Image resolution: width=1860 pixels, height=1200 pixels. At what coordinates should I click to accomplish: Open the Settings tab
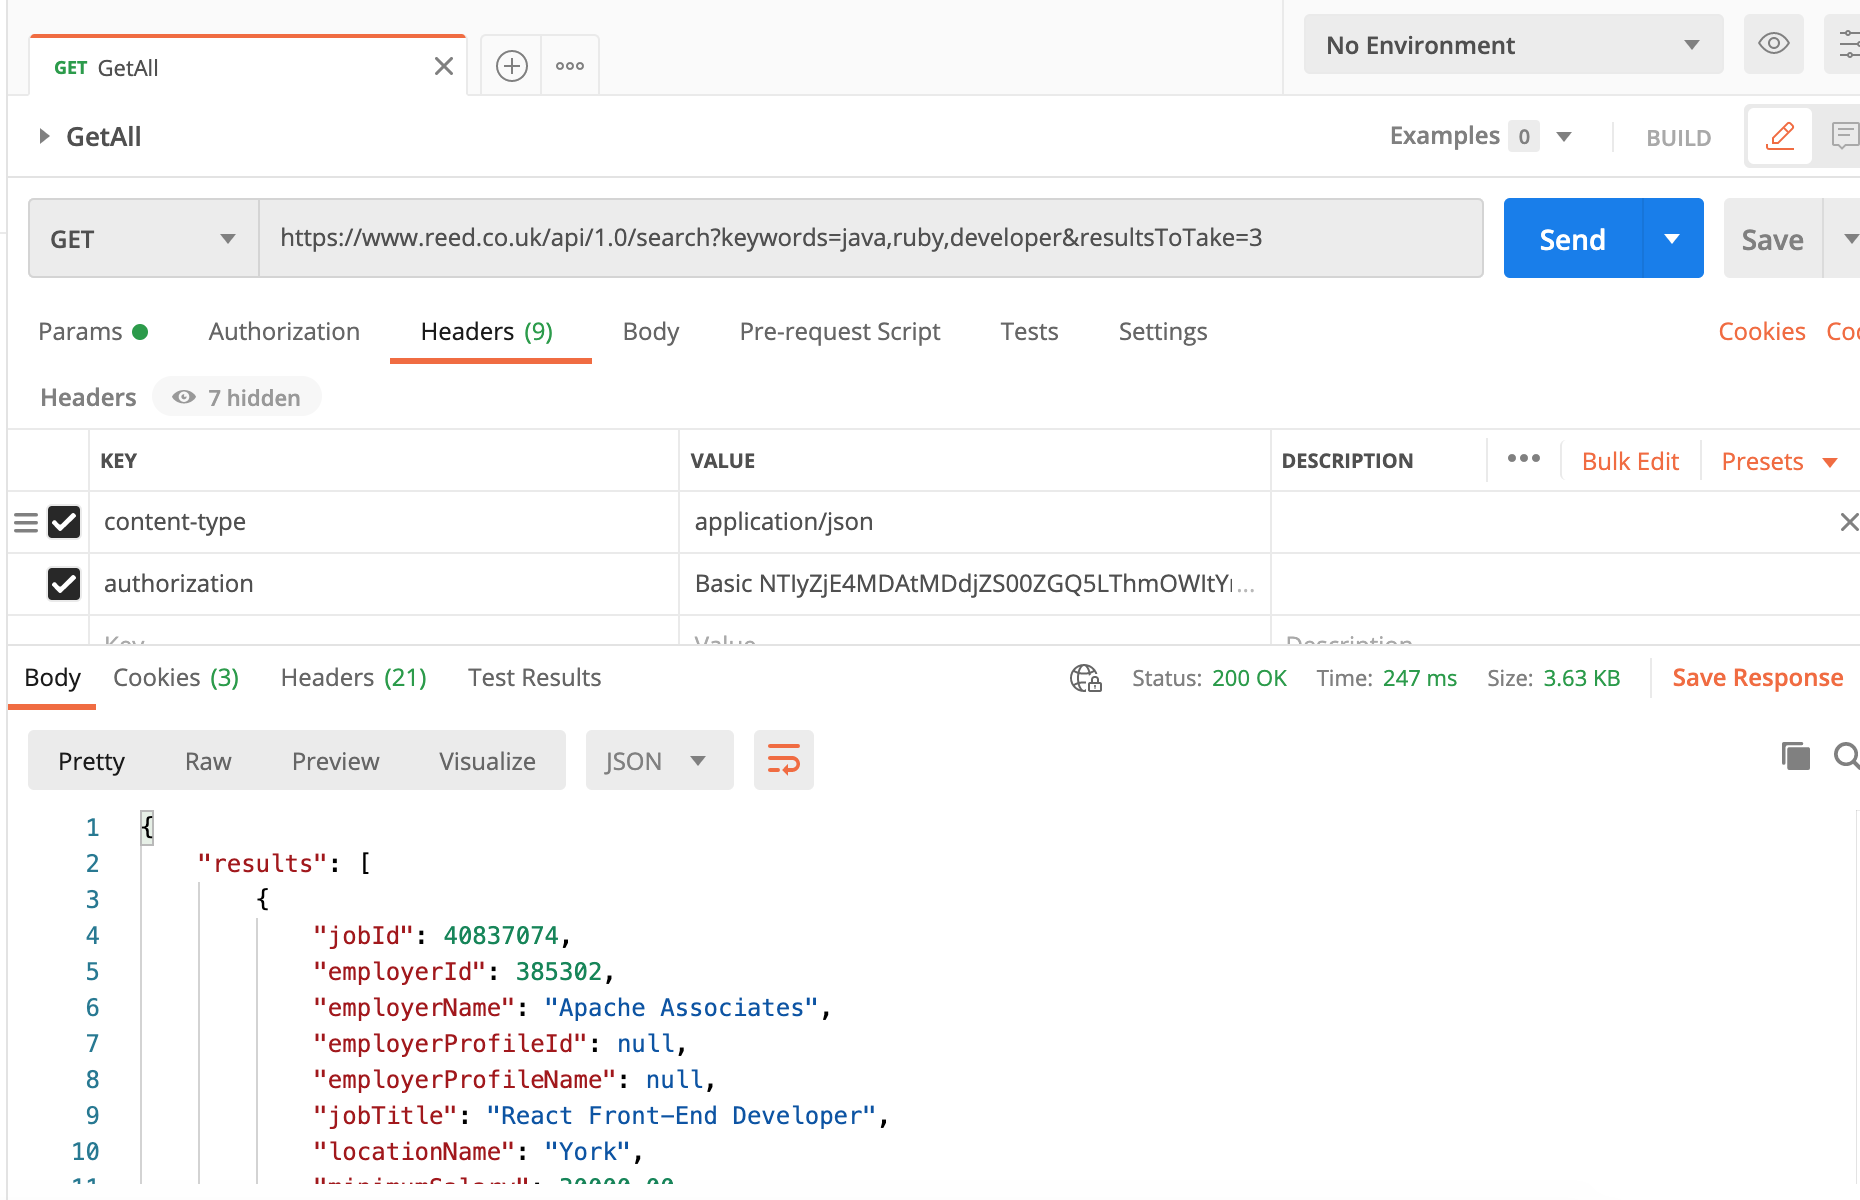(1163, 331)
